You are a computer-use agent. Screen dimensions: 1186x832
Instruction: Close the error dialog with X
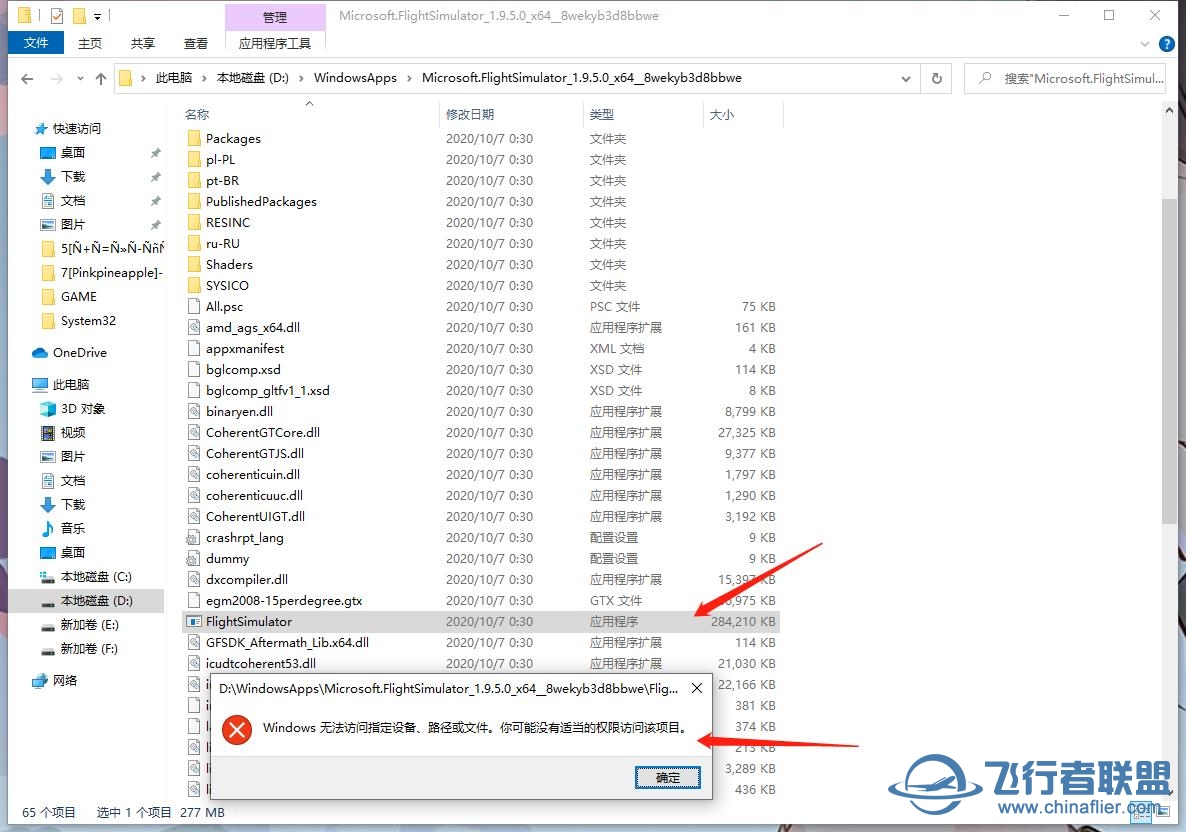point(697,688)
